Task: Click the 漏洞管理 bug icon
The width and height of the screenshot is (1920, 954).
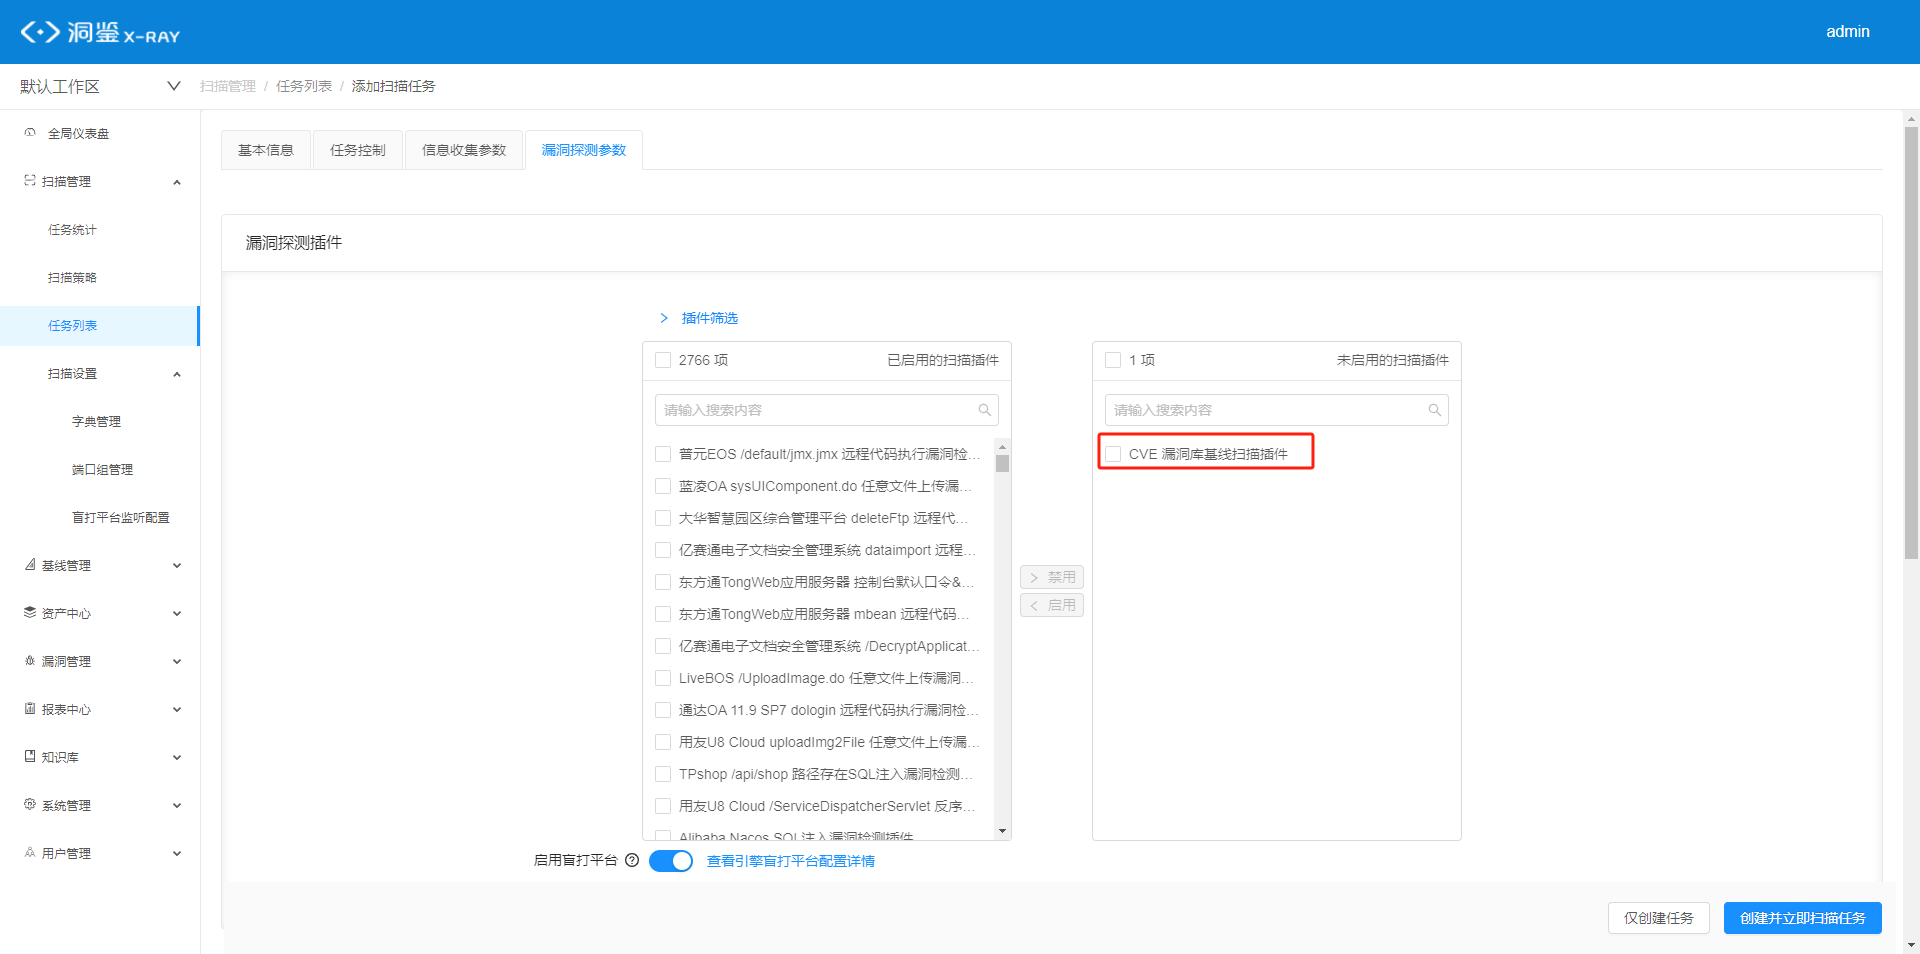Action: [30, 661]
